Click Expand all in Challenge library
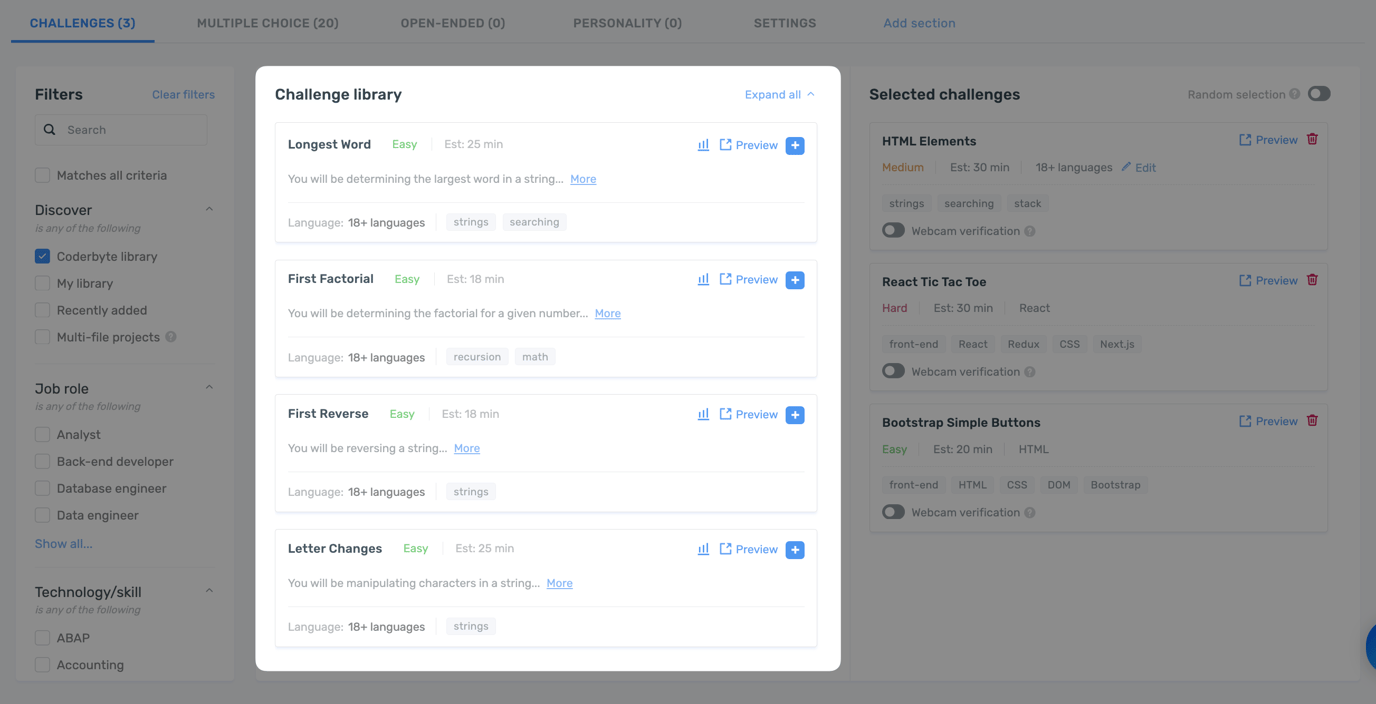This screenshot has width=1376, height=704. [779, 95]
